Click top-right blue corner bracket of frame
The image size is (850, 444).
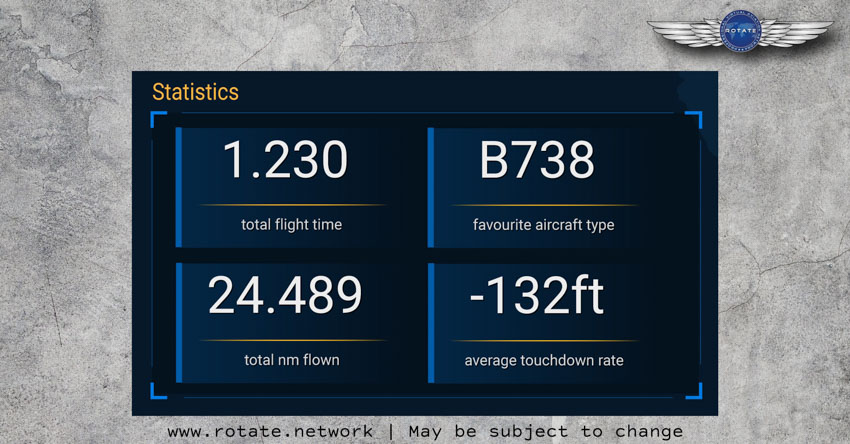pos(694,119)
